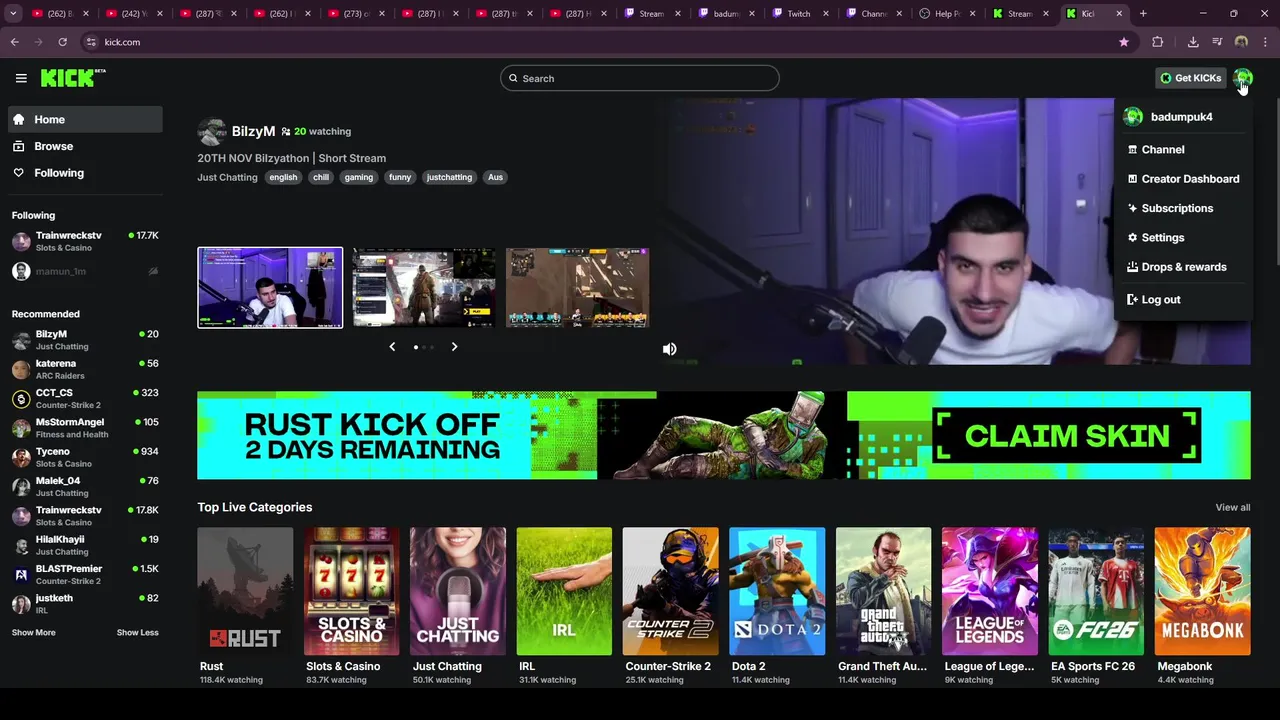Screen dimensions: 1280x720
Task: Open Tyceno in the Recommended list
Action: point(85,457)
